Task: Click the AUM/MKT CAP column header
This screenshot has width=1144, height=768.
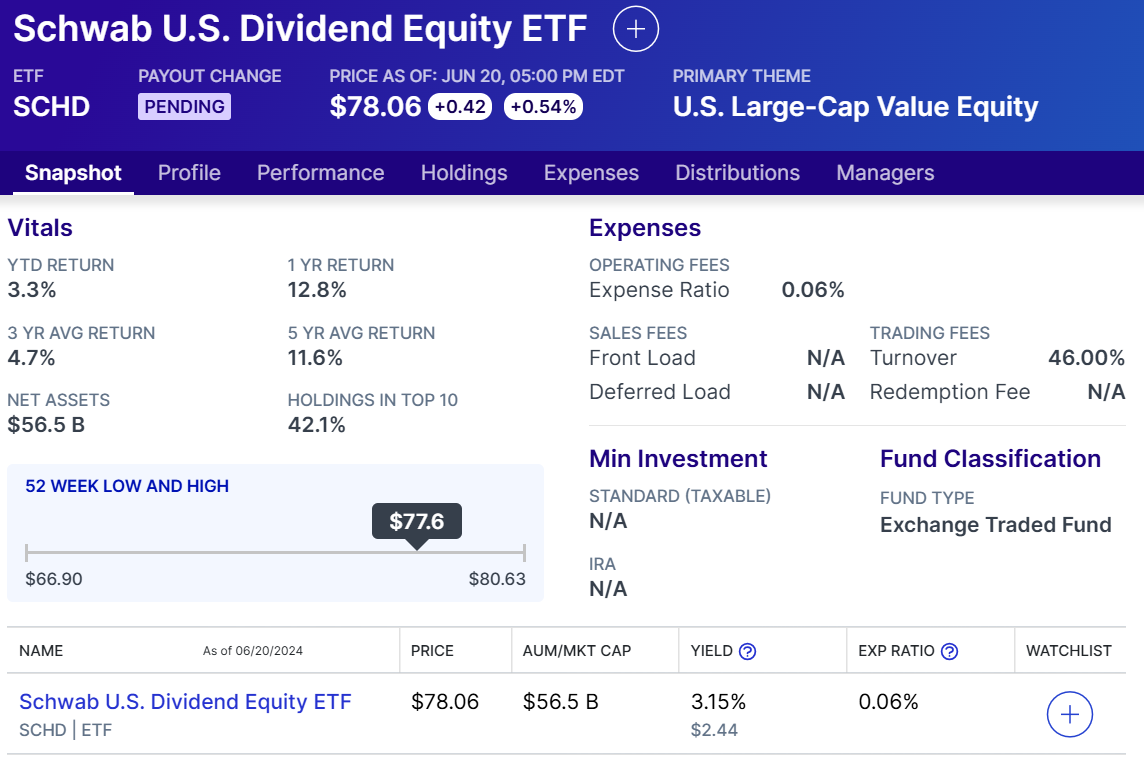Action: (x=576, y=651)
